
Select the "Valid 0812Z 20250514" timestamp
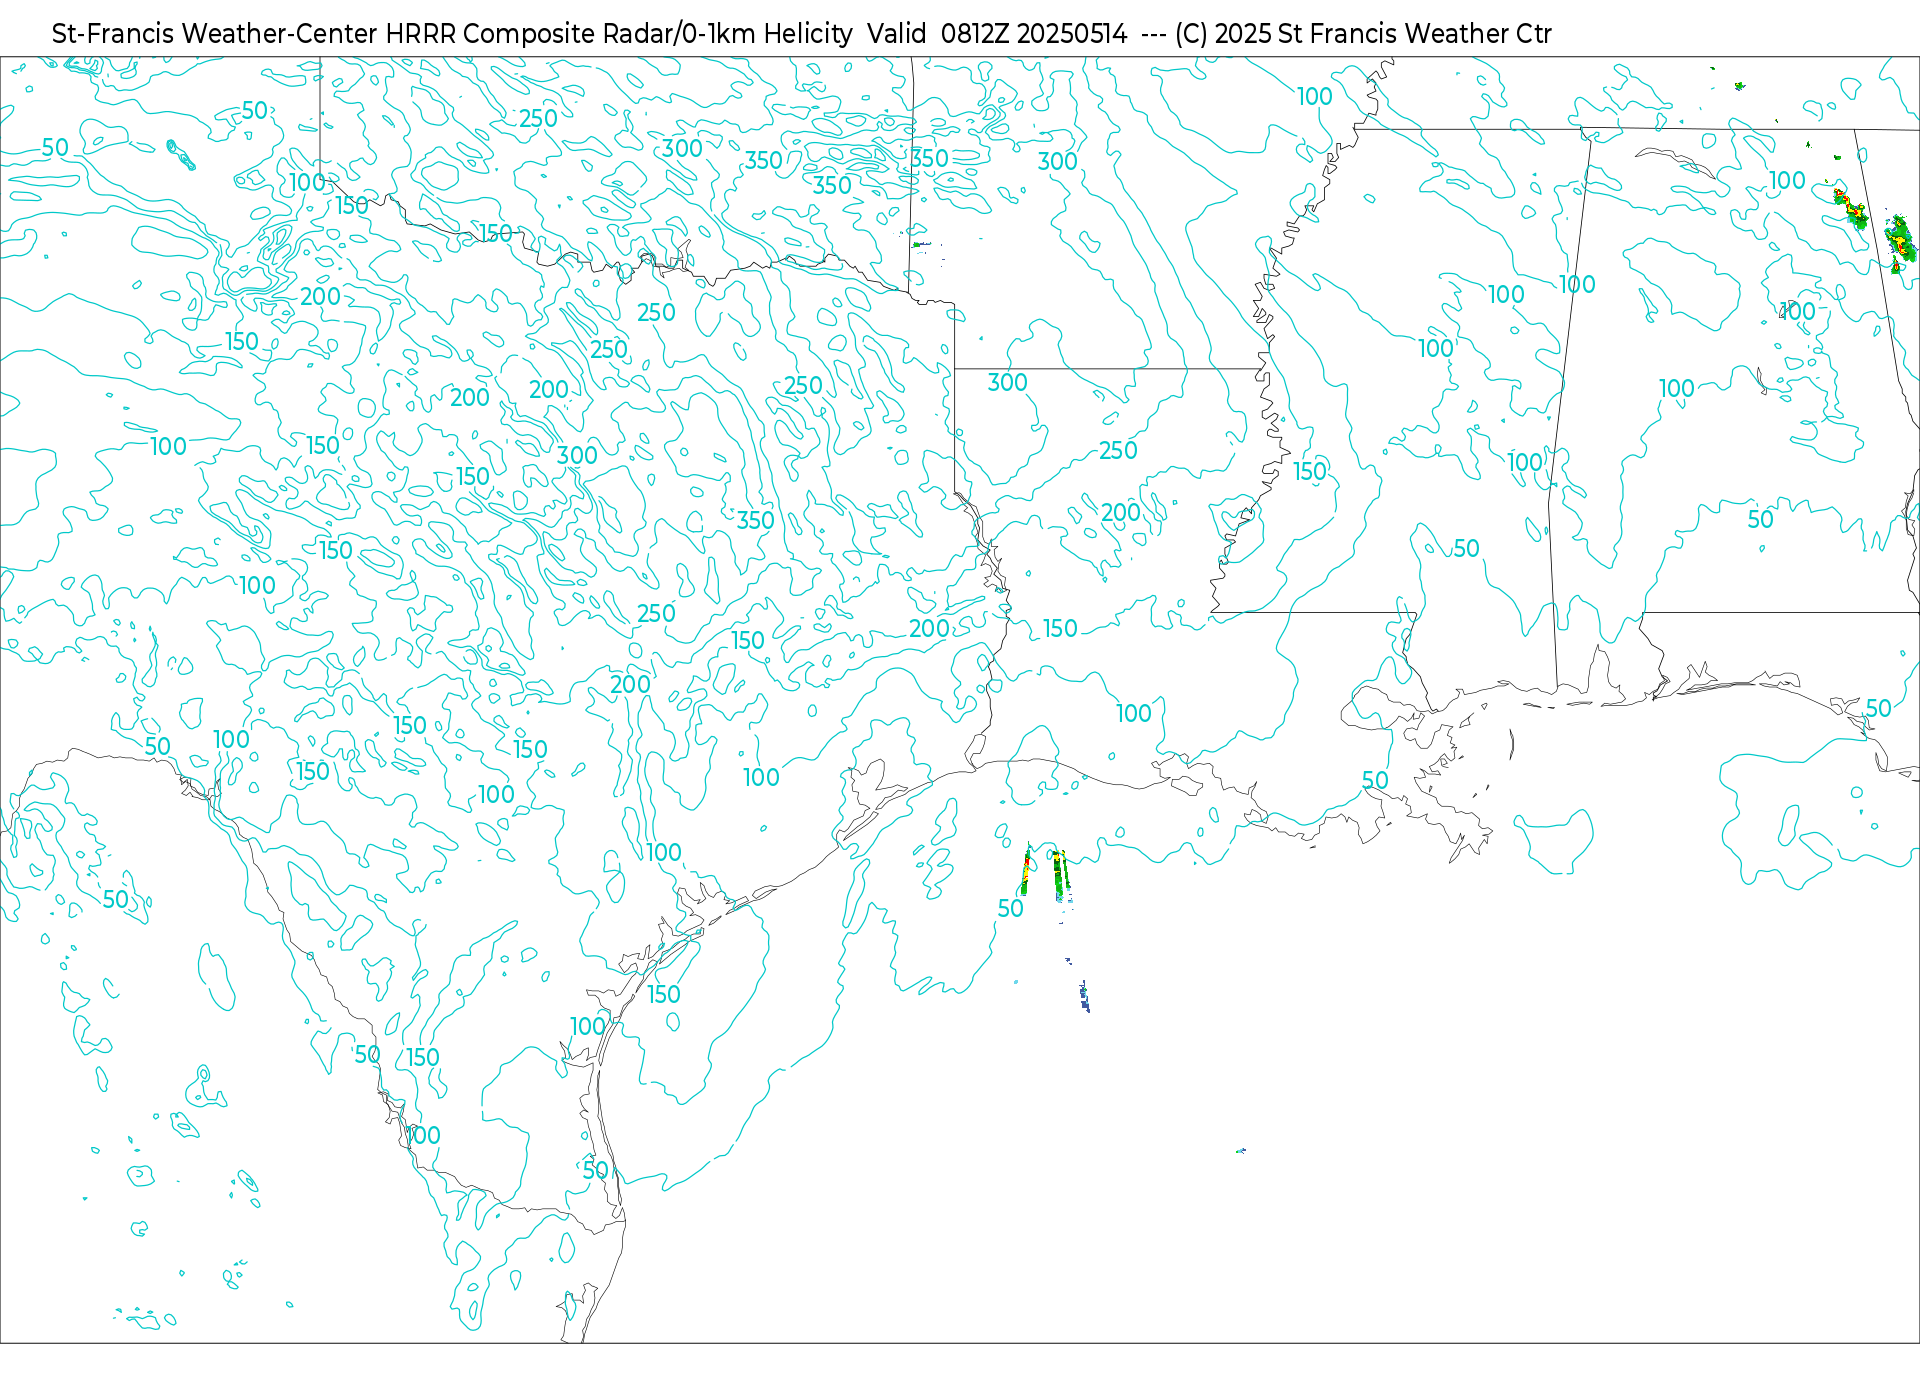point(997,34)
